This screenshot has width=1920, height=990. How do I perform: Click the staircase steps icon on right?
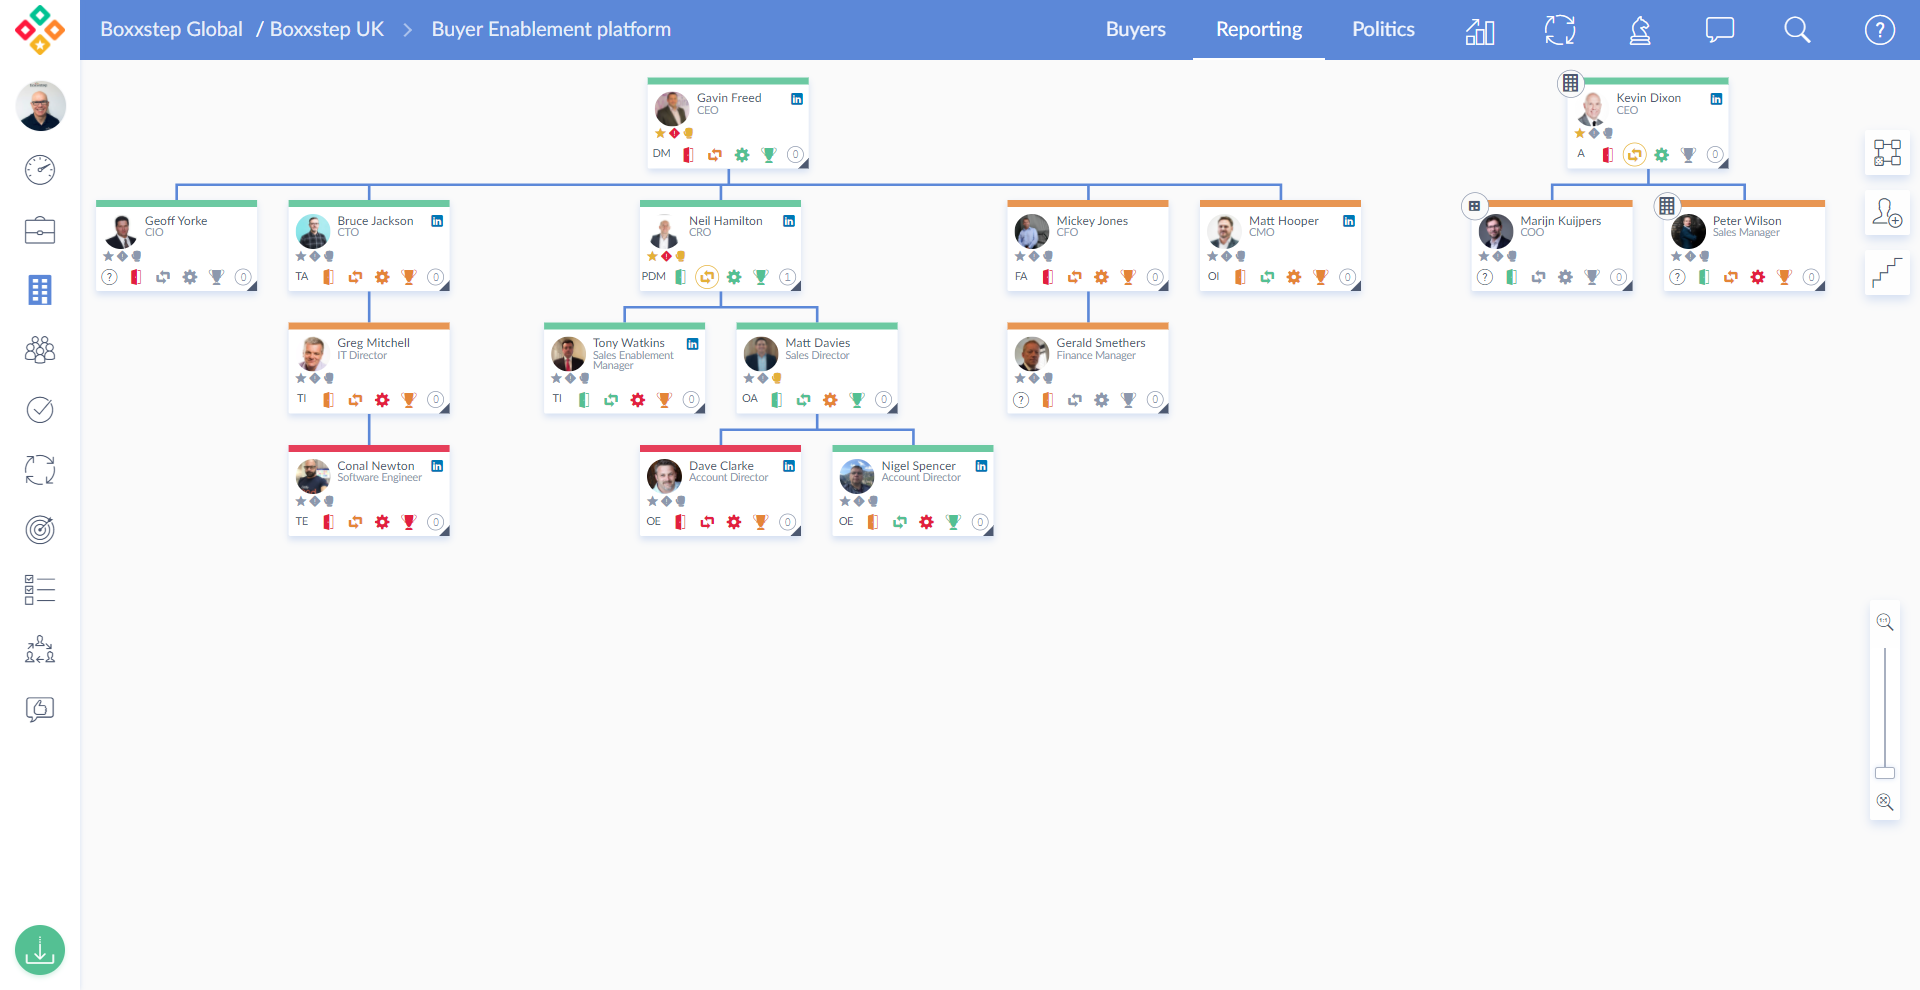pyautogui.click(x=1887, y=273)
